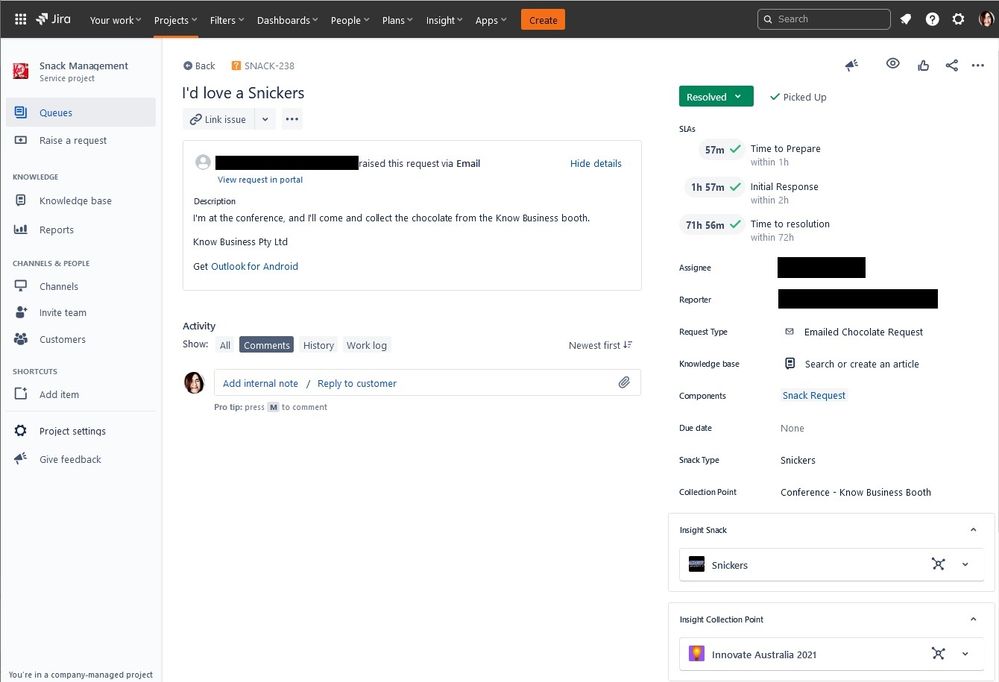Show All activity
This screenshot has height=682, width=999.
225,345
